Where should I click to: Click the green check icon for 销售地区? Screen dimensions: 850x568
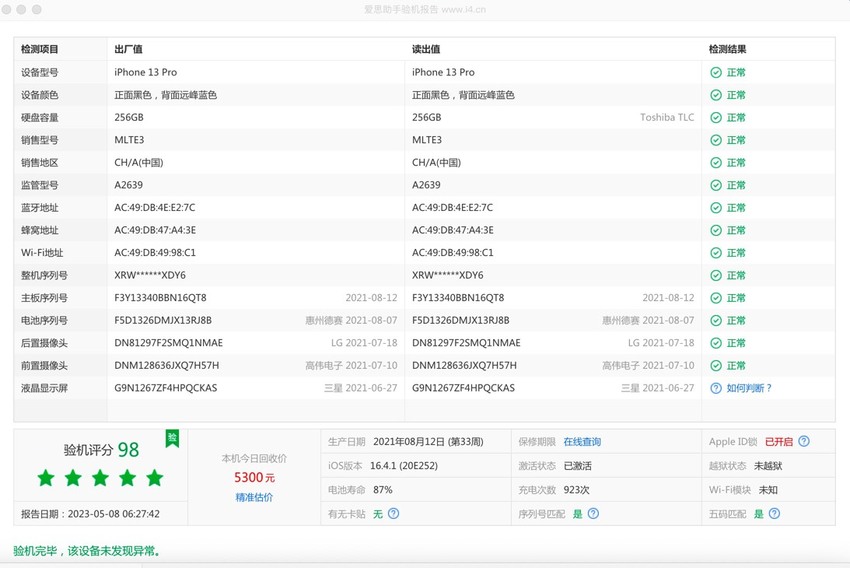point(716,163)
